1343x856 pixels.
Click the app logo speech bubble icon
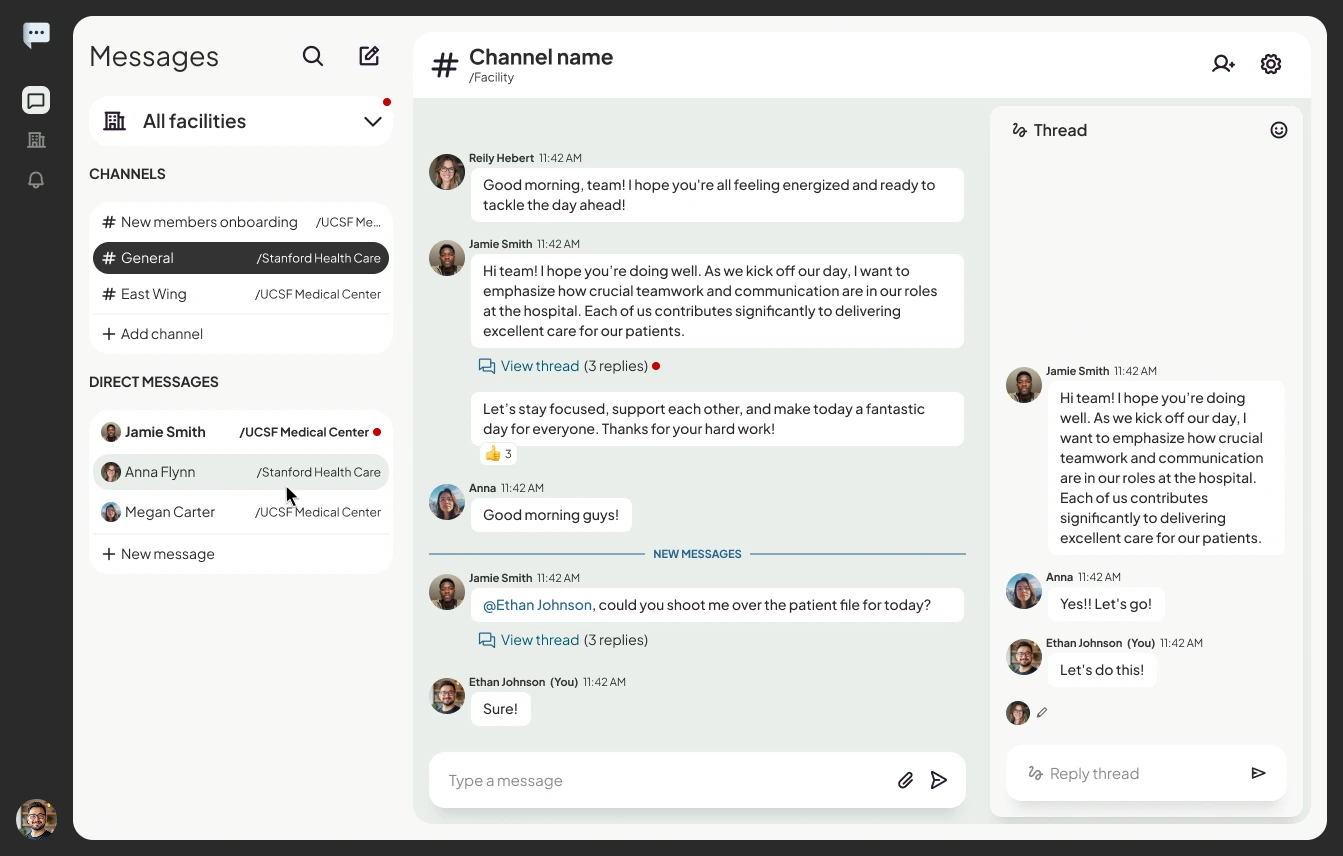(37, 35)
